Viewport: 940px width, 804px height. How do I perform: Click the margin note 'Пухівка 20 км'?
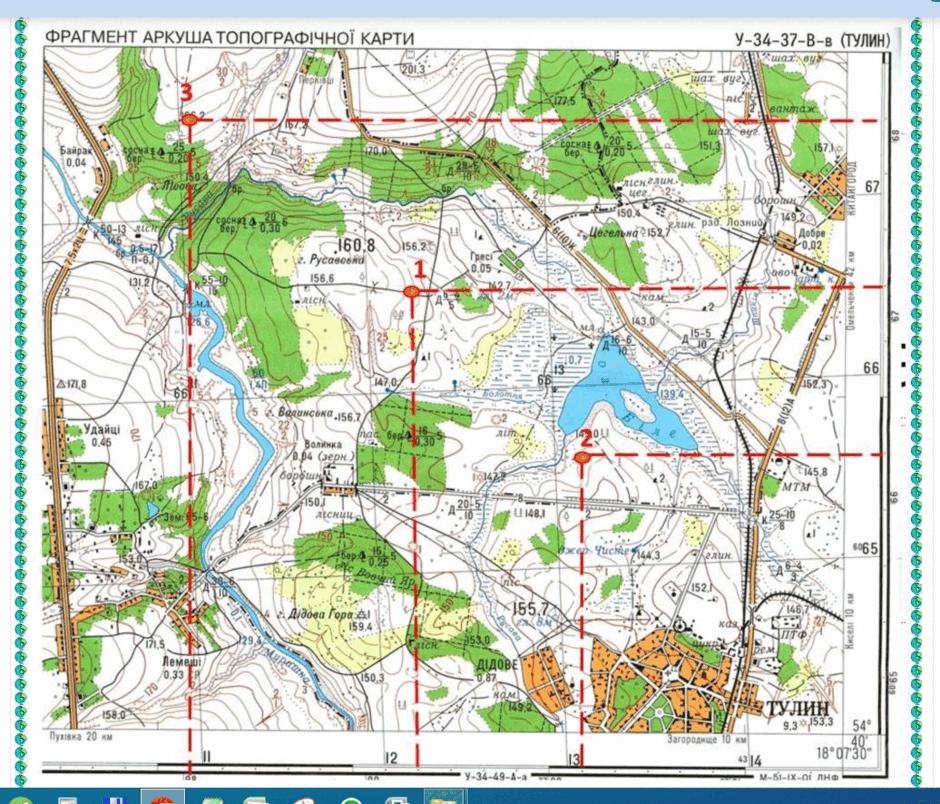(x=80, y=737)
